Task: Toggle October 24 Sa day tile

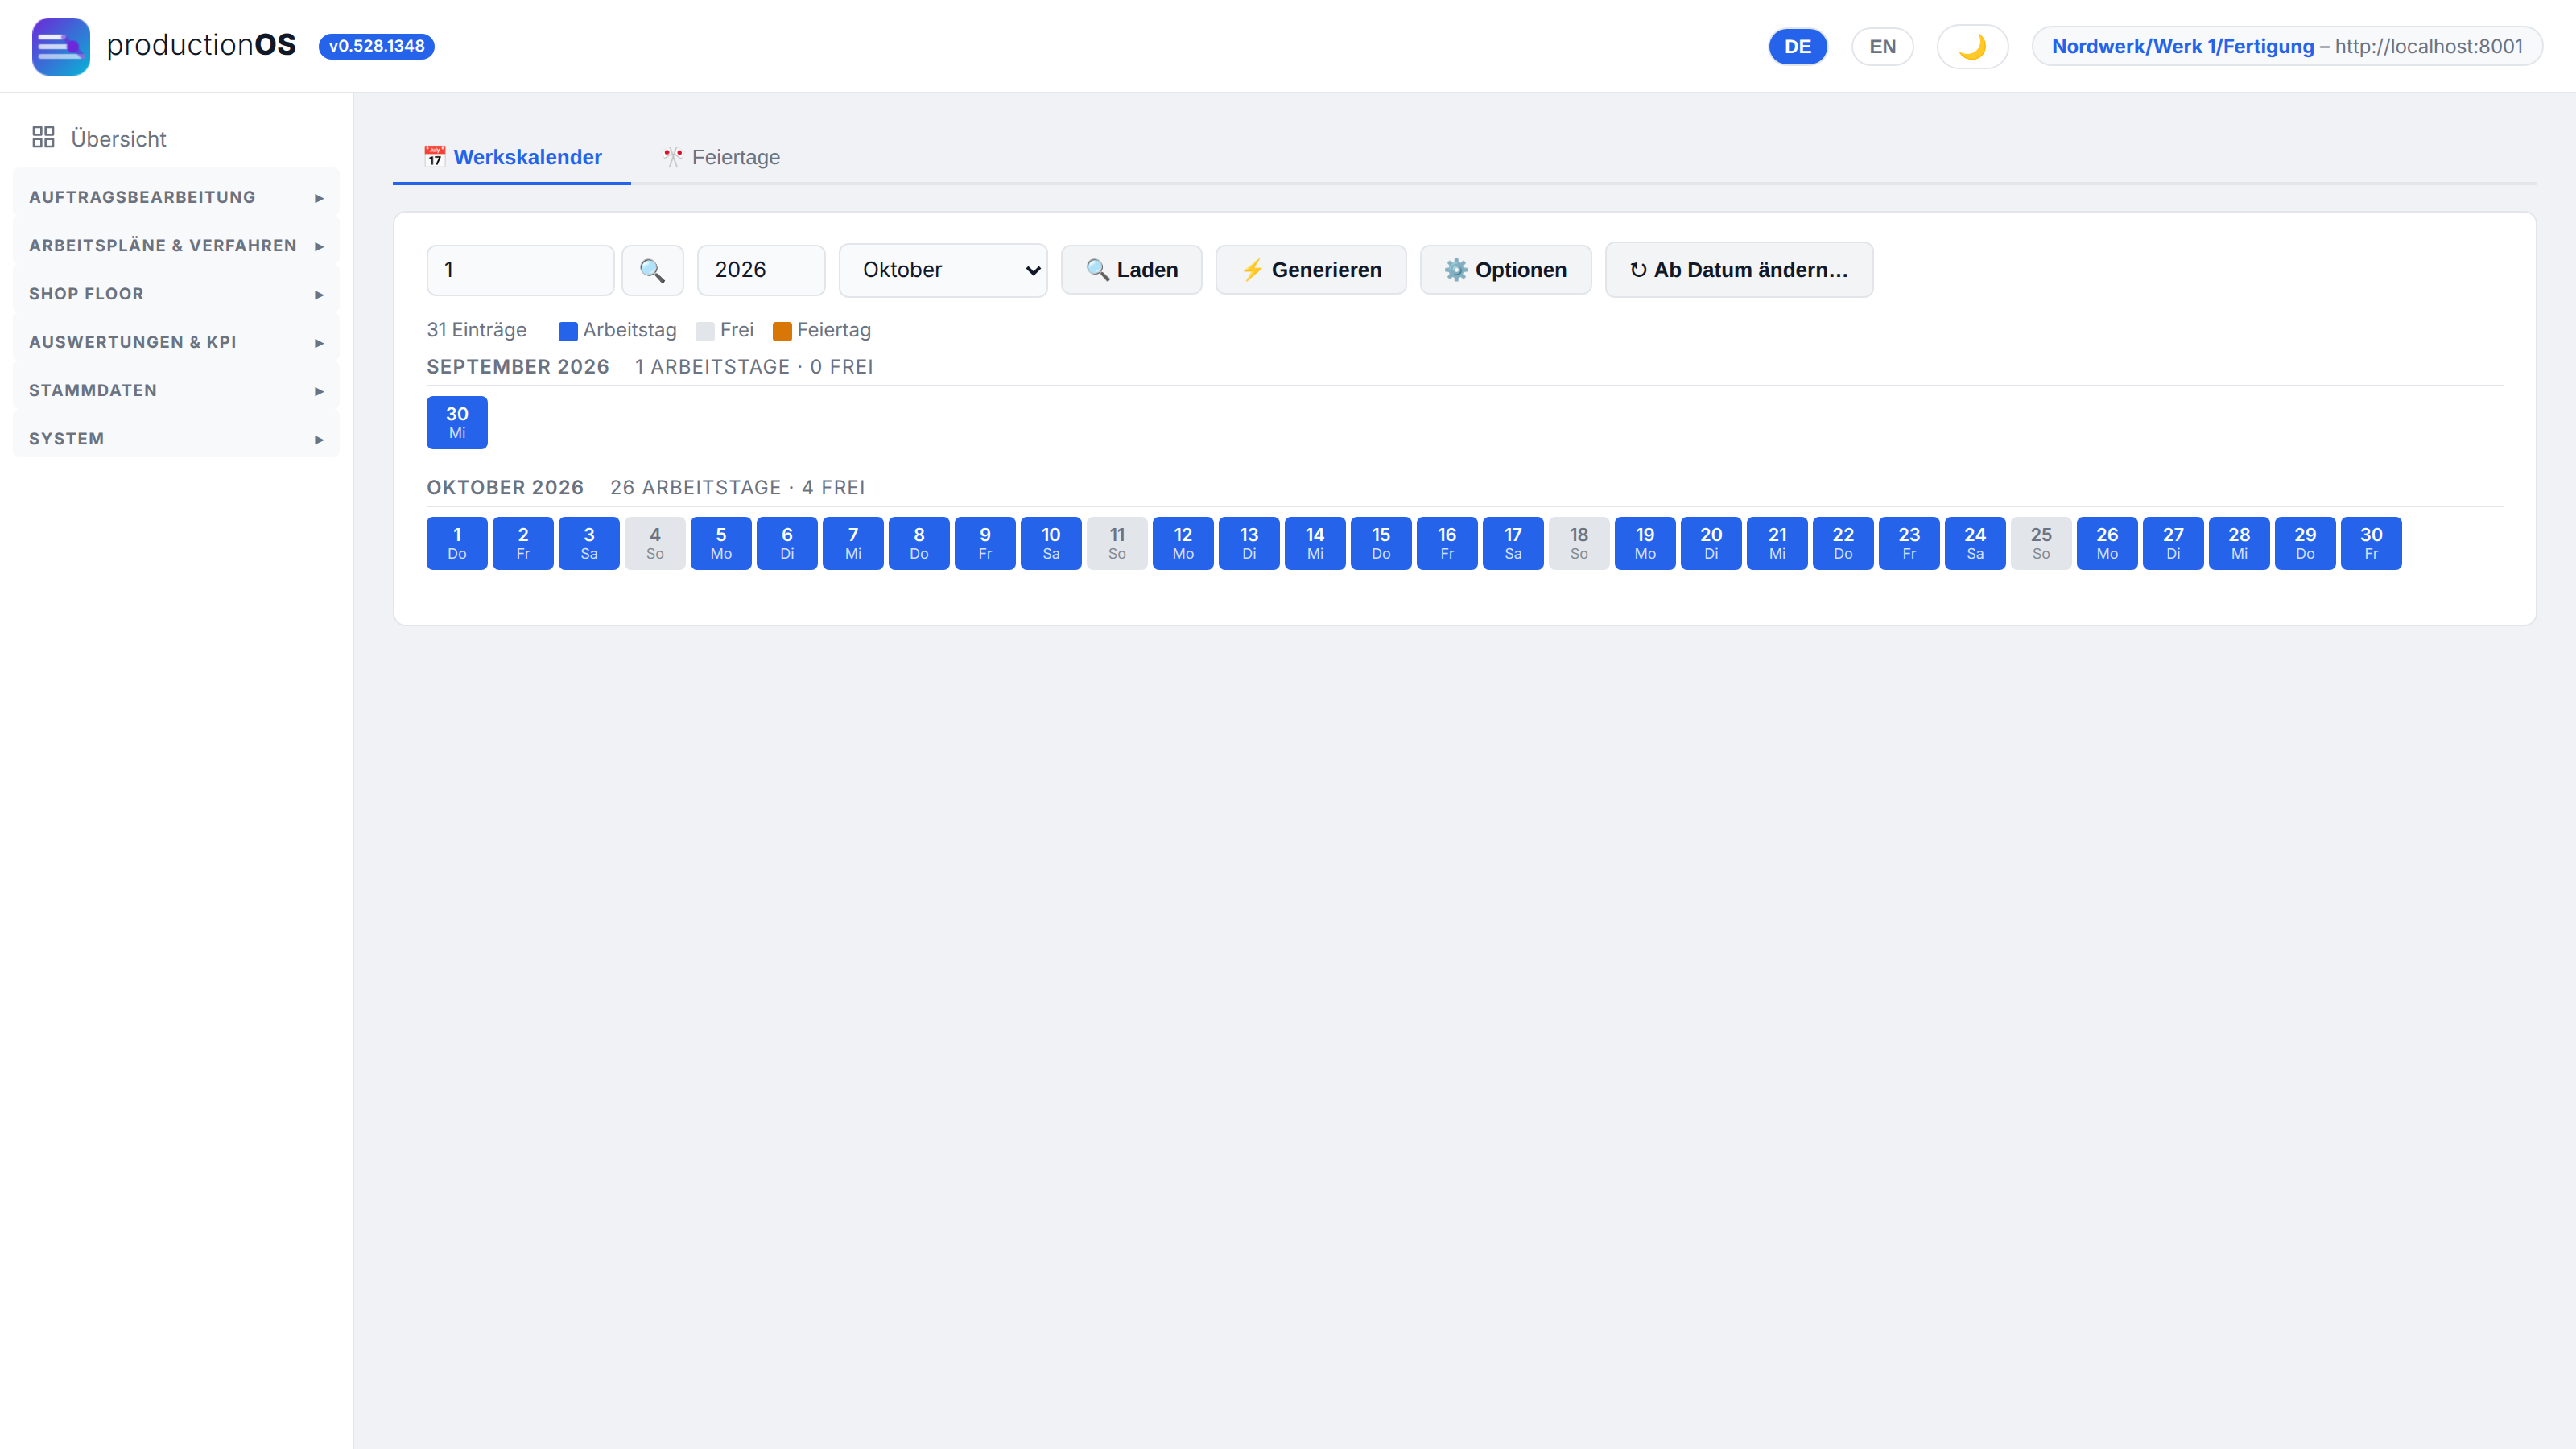Action: point(1975,543)
